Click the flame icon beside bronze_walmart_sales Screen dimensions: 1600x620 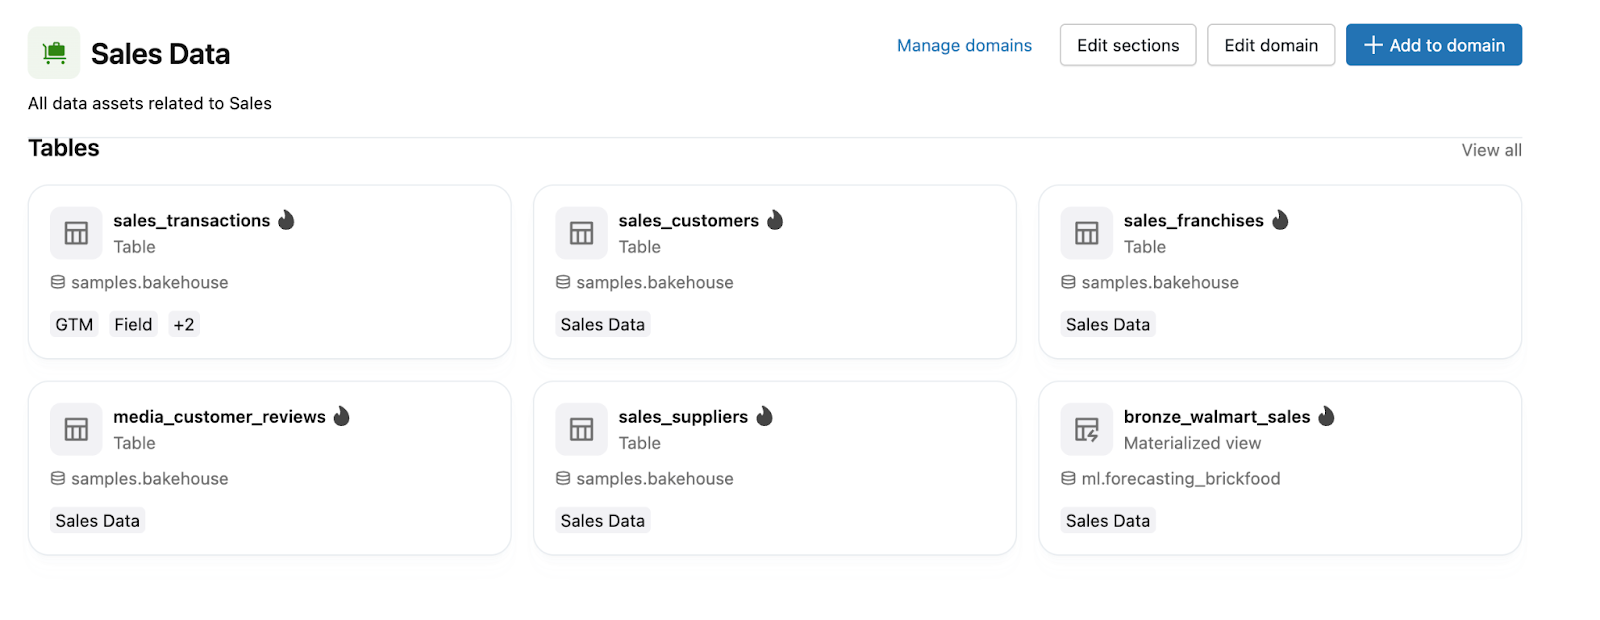(x=1327, y=416)
